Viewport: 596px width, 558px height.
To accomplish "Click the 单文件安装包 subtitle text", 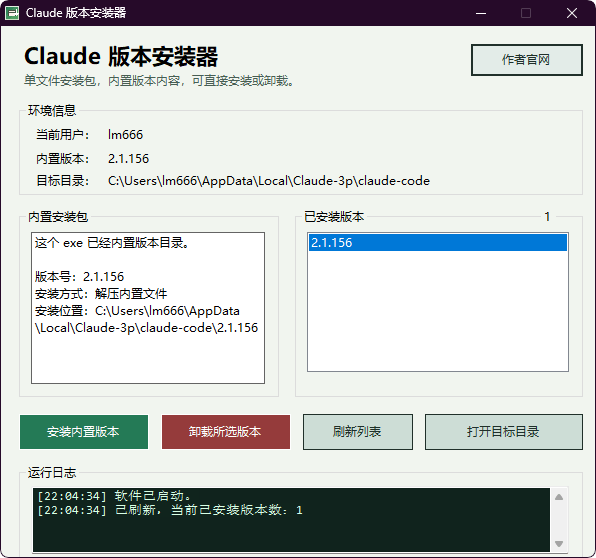I will (159, 81).
